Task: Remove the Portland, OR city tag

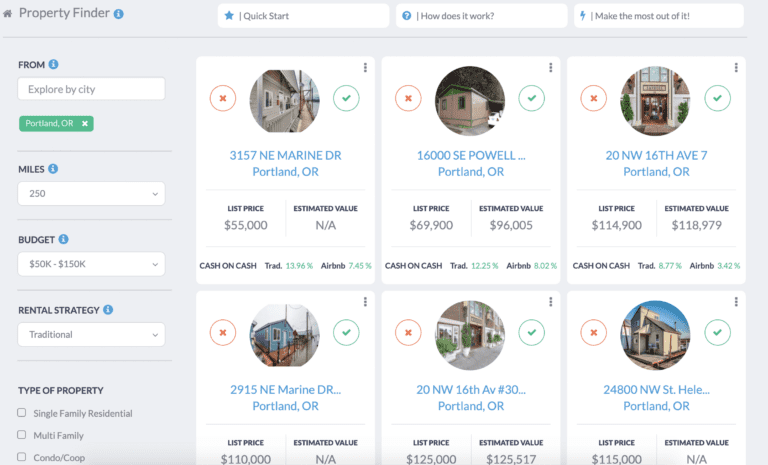Action: tap(85, 124)
